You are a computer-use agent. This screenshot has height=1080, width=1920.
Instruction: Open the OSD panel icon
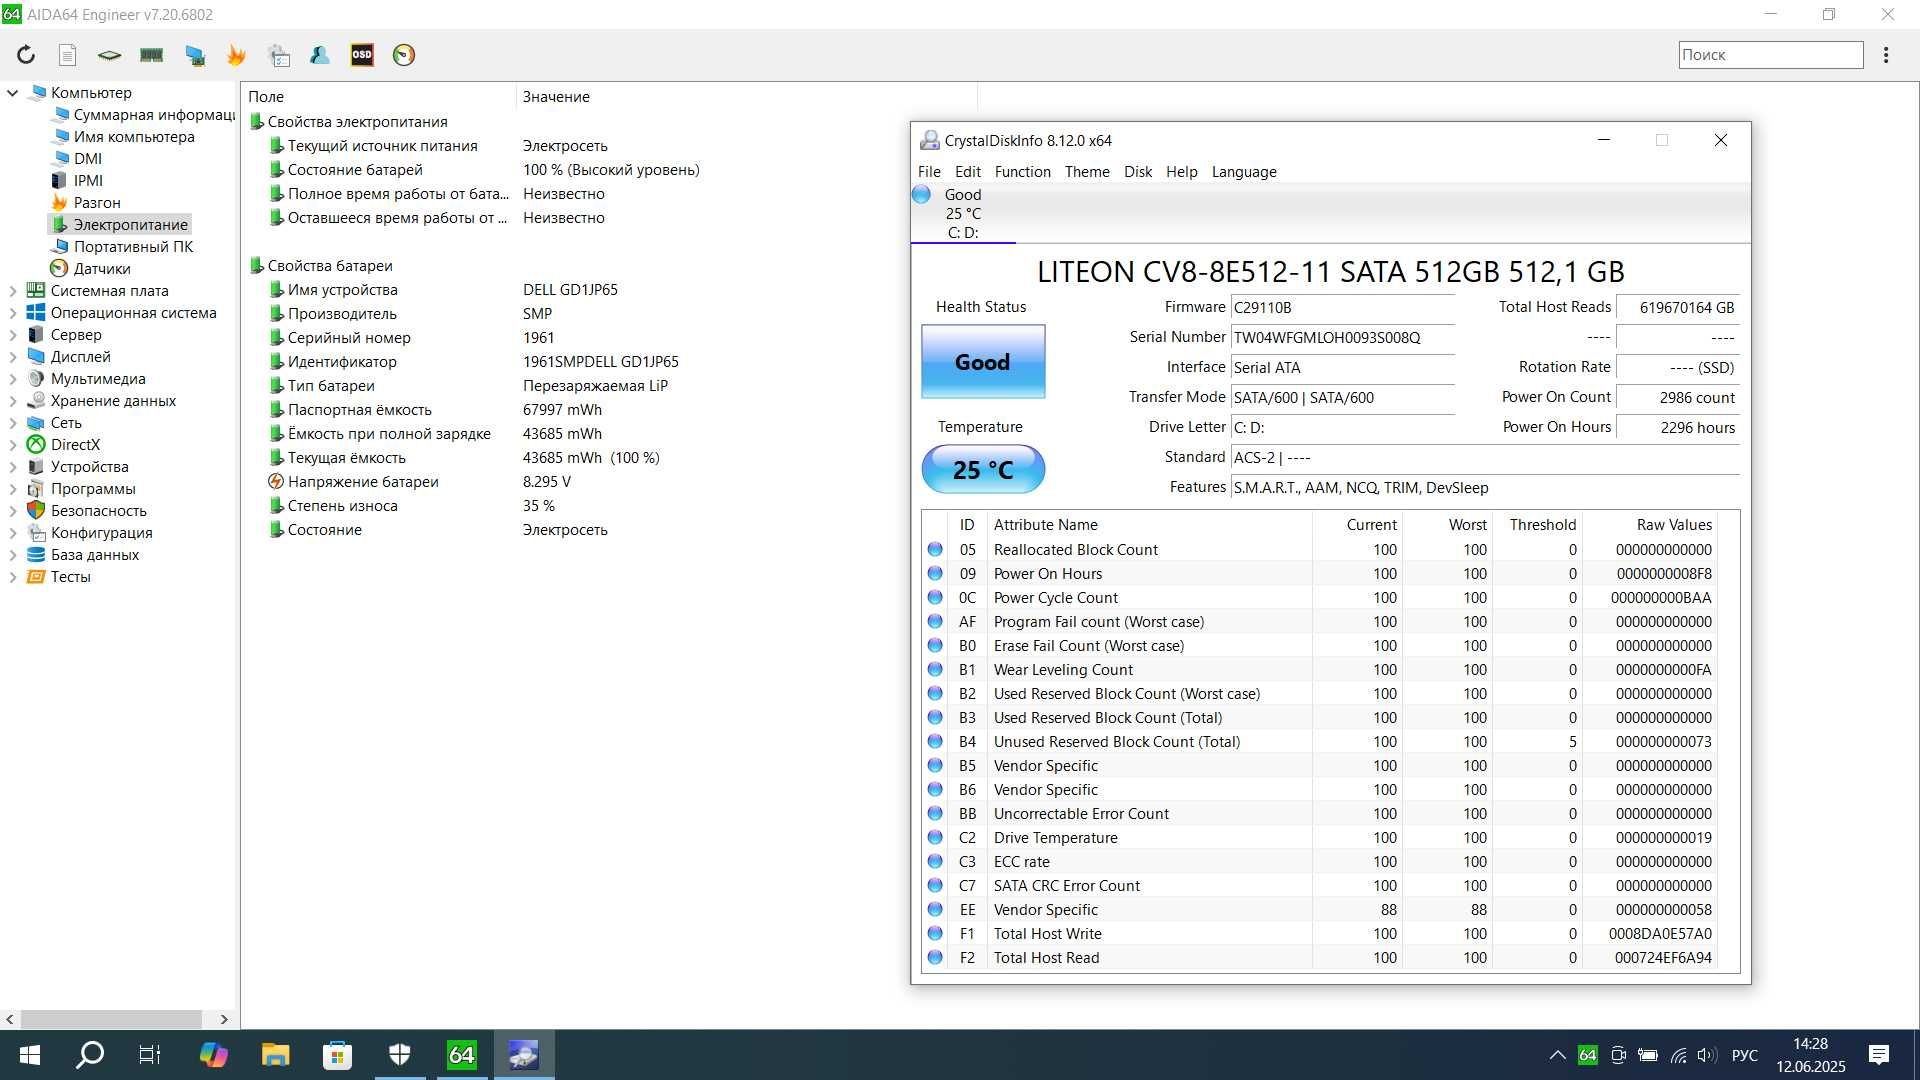[362, 55]
